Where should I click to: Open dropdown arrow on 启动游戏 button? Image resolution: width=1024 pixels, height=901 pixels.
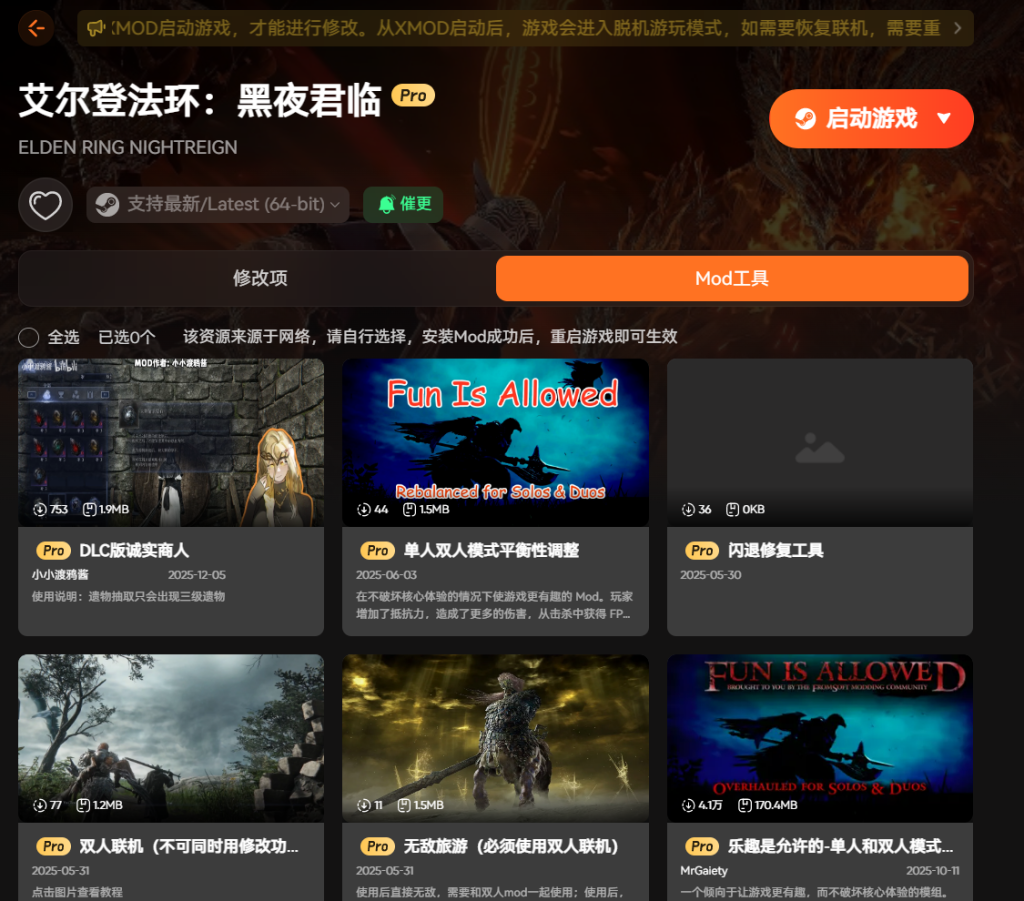(944, 119)
